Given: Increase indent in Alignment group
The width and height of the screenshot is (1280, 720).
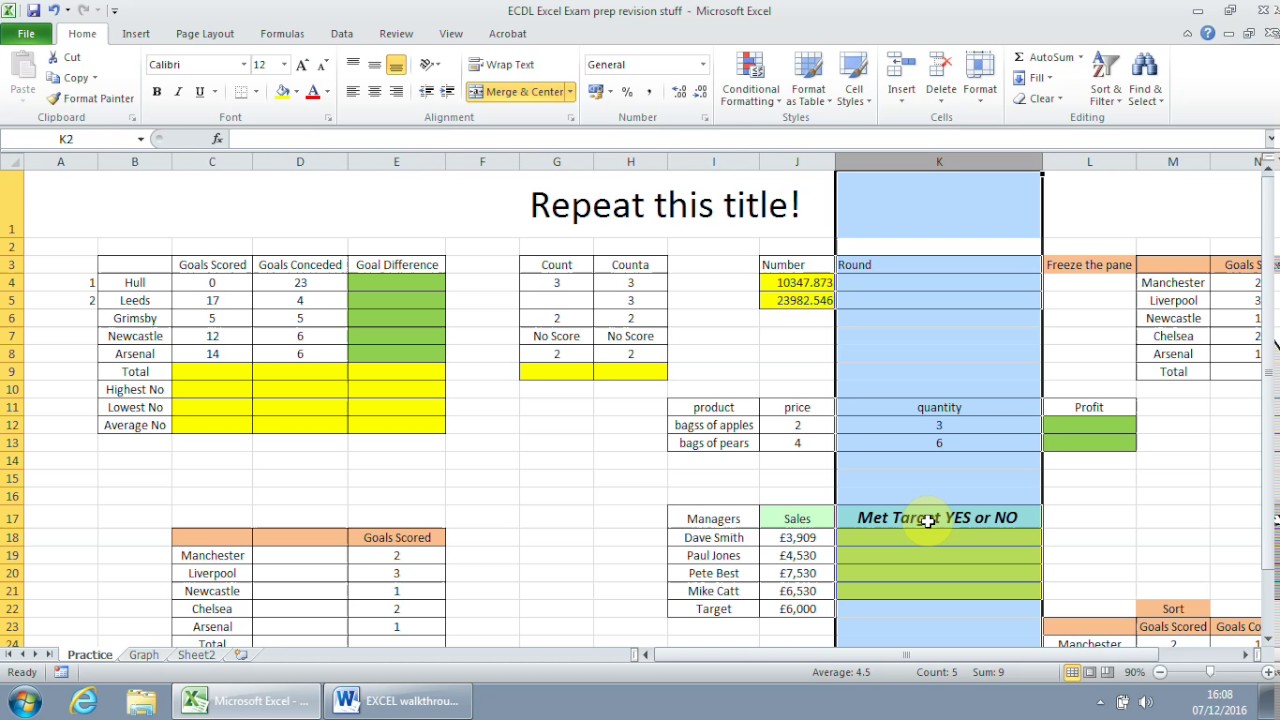Looking at the screenshot, I should click(447, 91).
